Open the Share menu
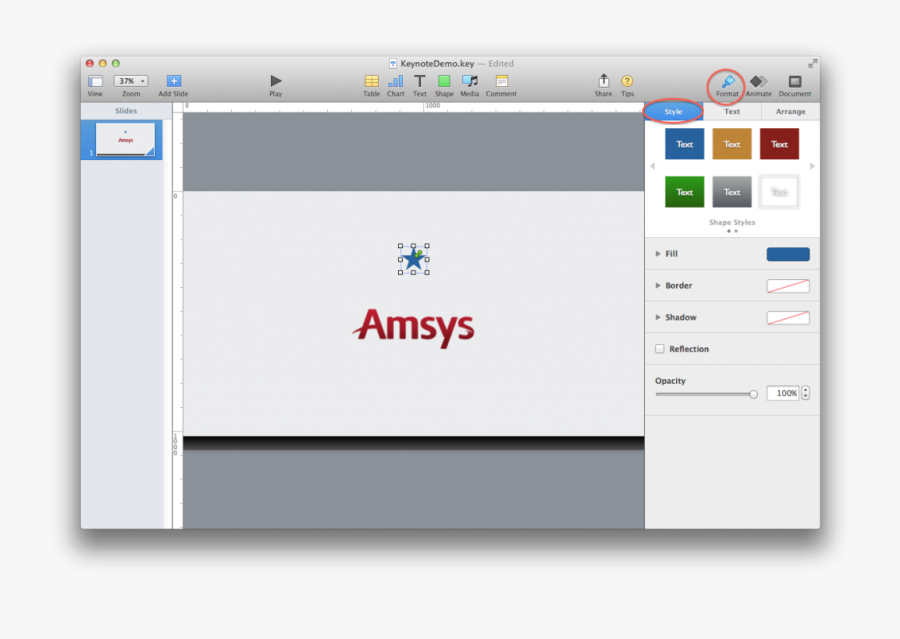 (x=604, y=82)
